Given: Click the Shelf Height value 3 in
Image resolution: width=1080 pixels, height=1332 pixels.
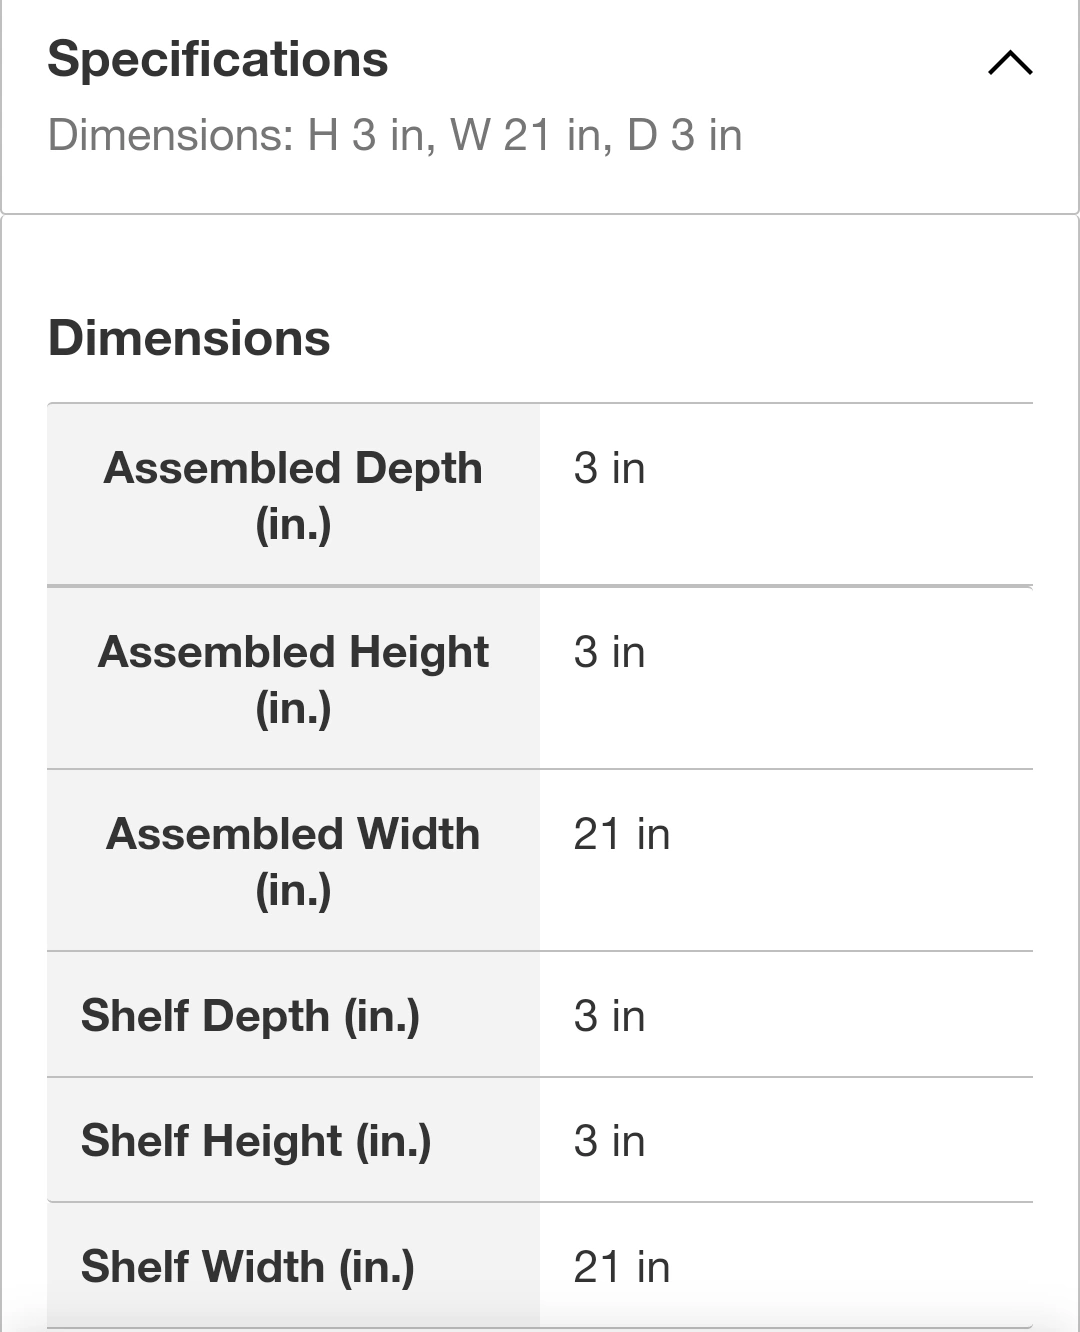Looking at the screenshot, I should [609, 1141].
